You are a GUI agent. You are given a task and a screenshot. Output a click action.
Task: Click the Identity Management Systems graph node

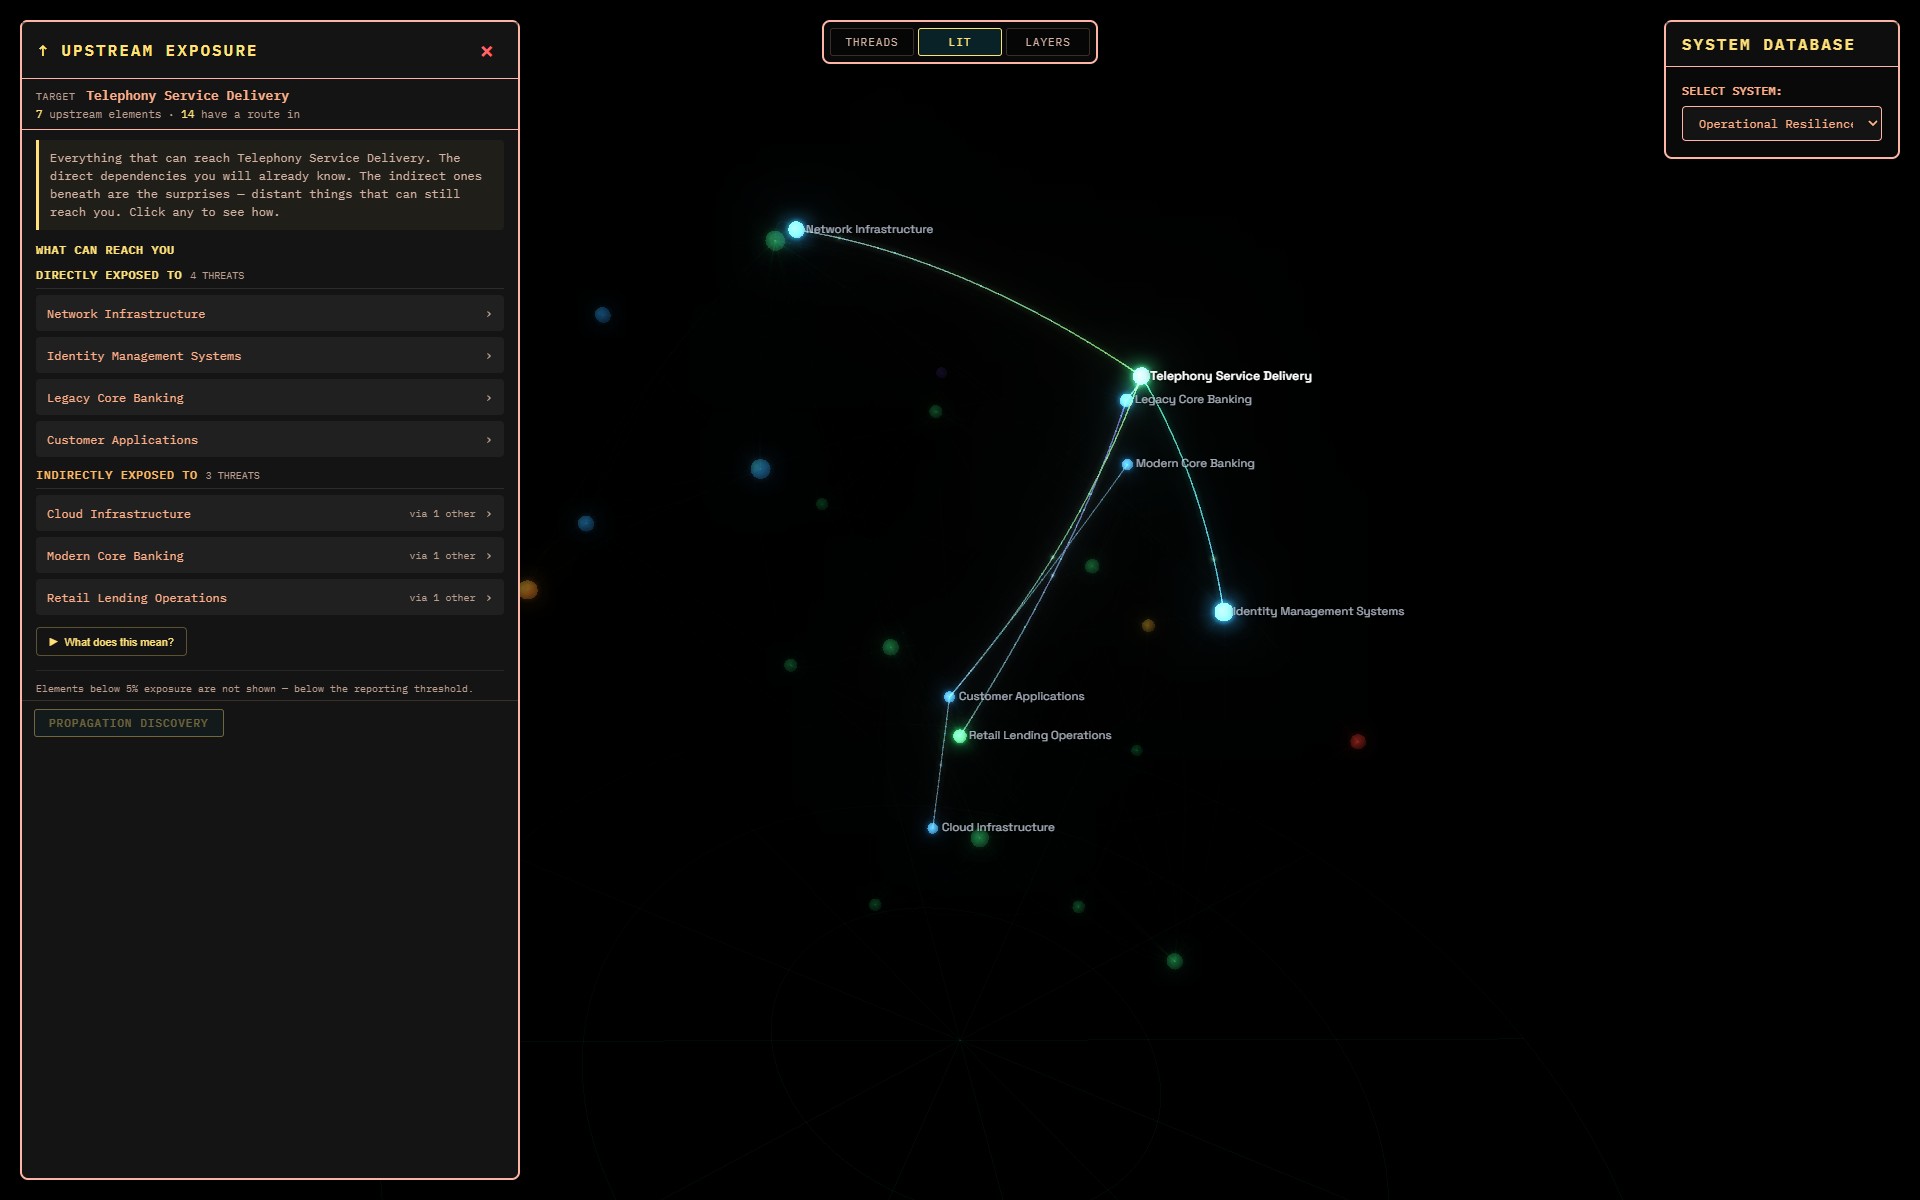pos(1224,612)
